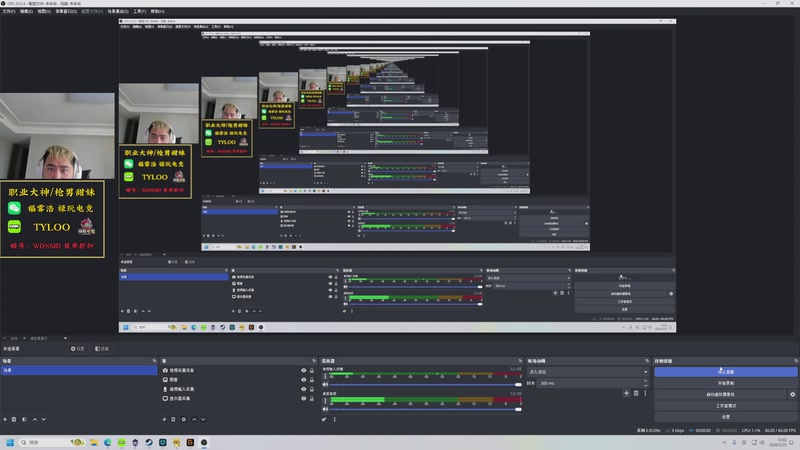
Task: Click source Properties button in source toolbar
Action: 78,349
